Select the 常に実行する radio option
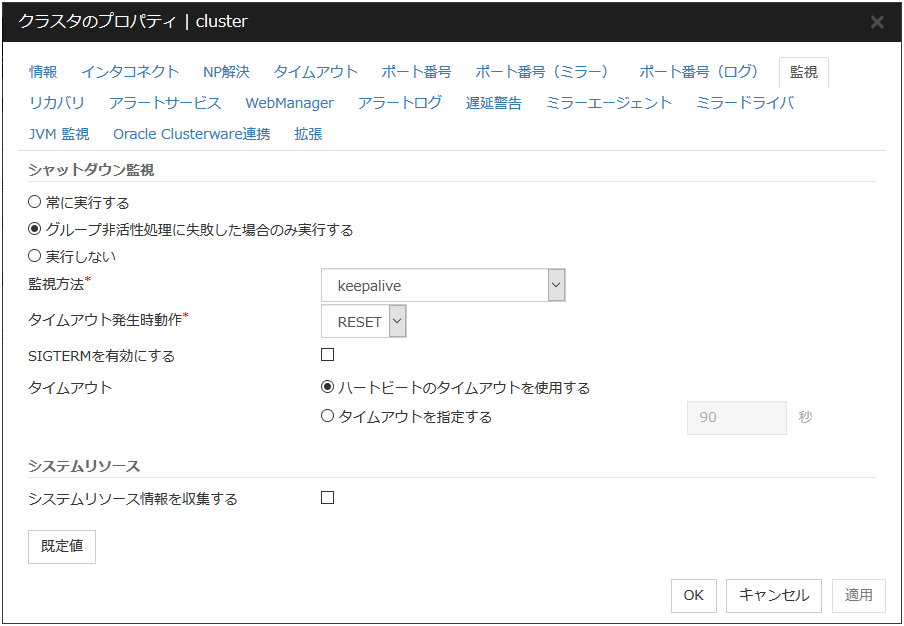This screenshot has width=904, height=626. point(35,202)
